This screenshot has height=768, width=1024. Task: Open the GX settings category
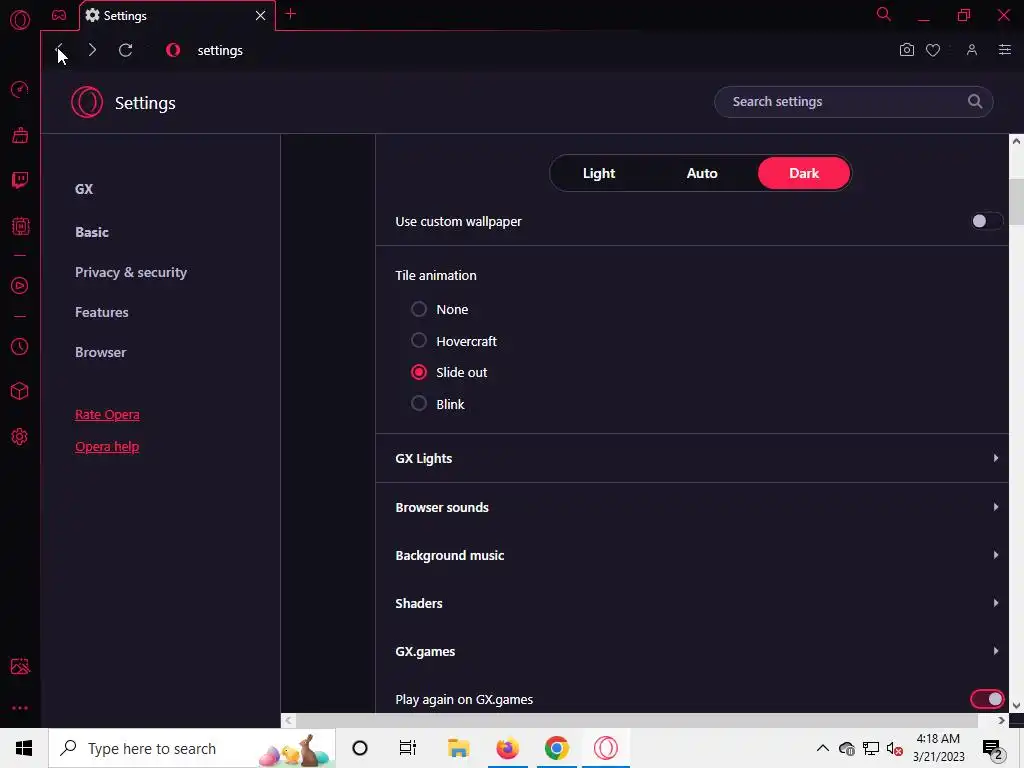click(84, 189)
